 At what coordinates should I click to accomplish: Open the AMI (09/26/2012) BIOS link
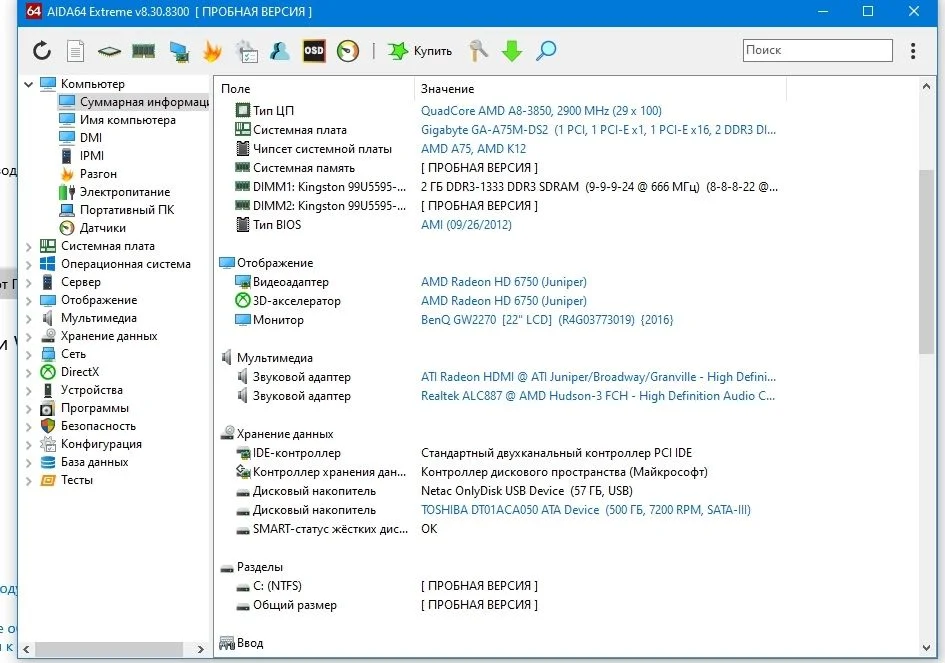(466, 225)
